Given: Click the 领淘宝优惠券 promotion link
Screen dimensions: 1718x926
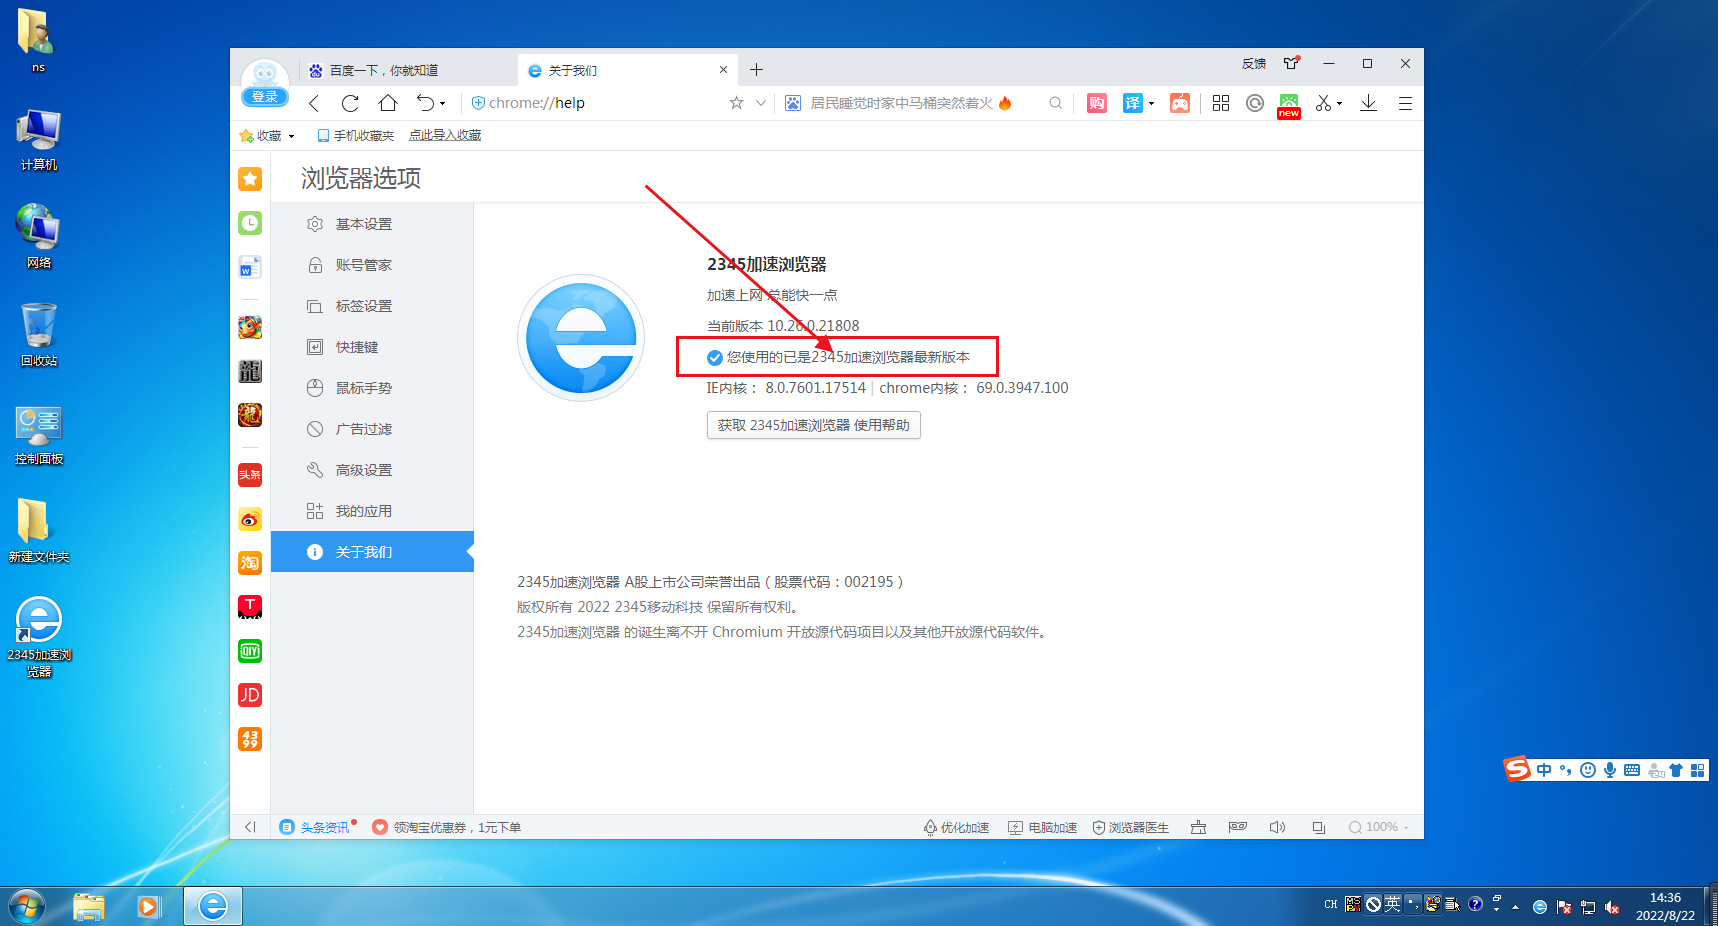Looking at the screenshot, I should click(x=447, y=827).
